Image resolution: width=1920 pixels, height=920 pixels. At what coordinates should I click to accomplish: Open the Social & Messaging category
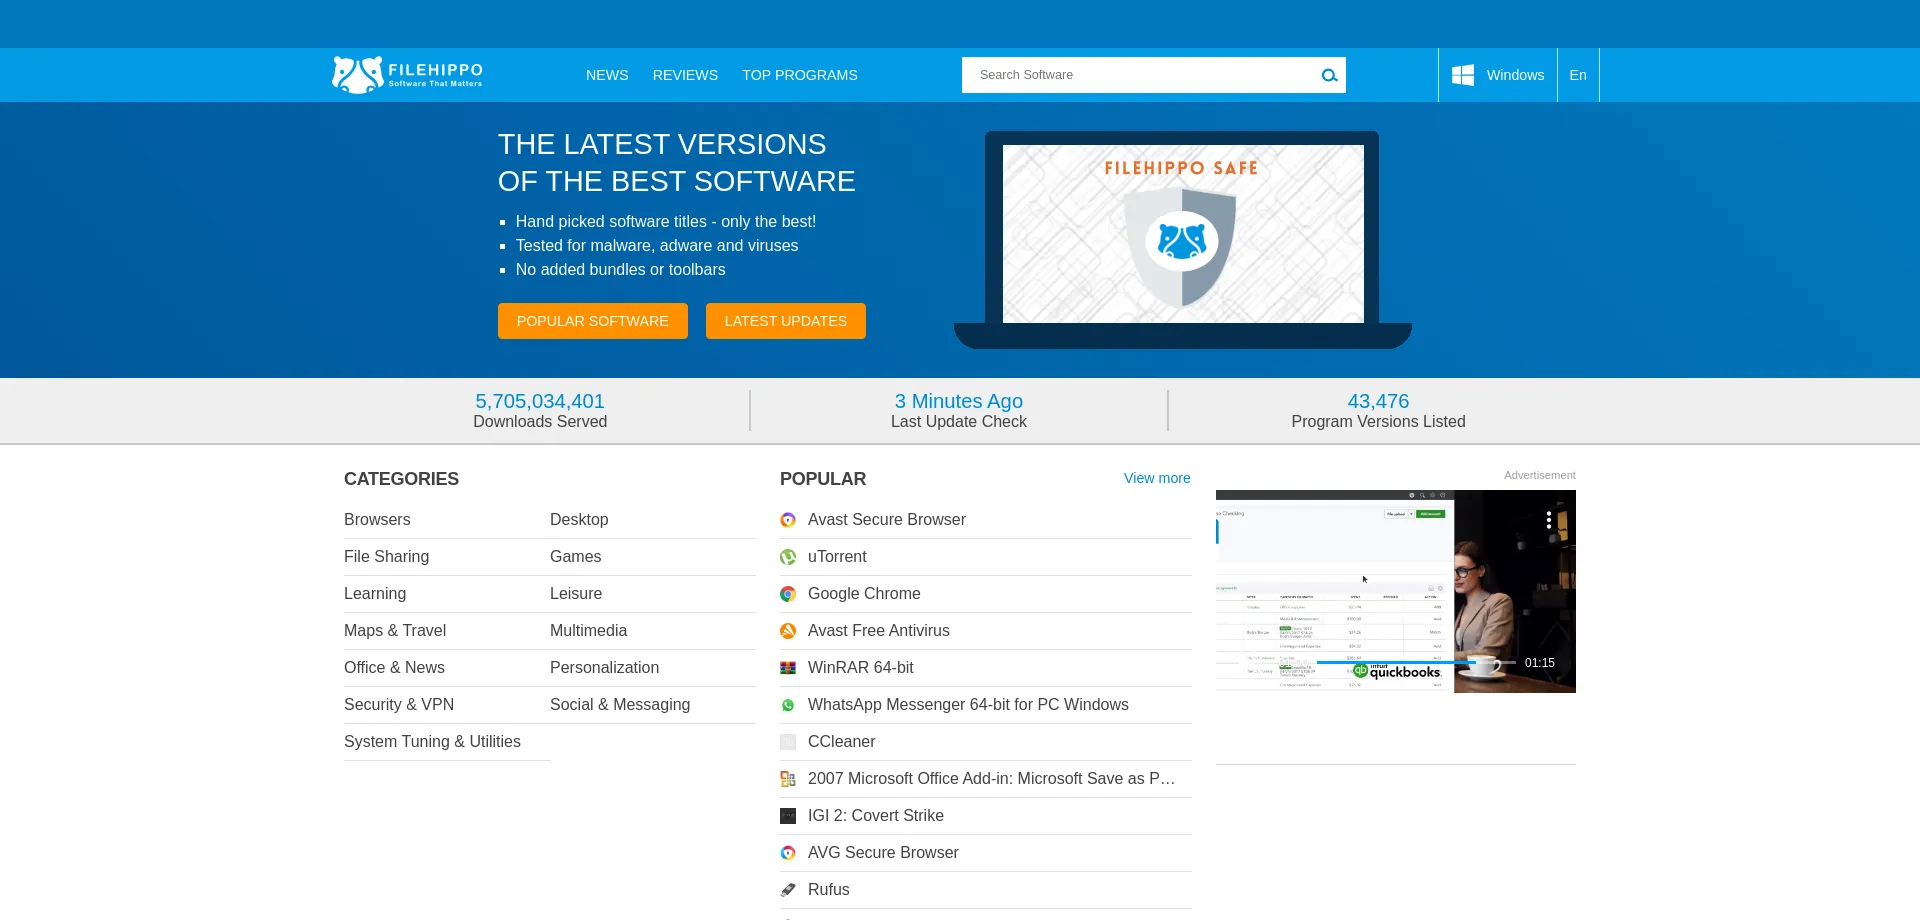coord(620,705)
